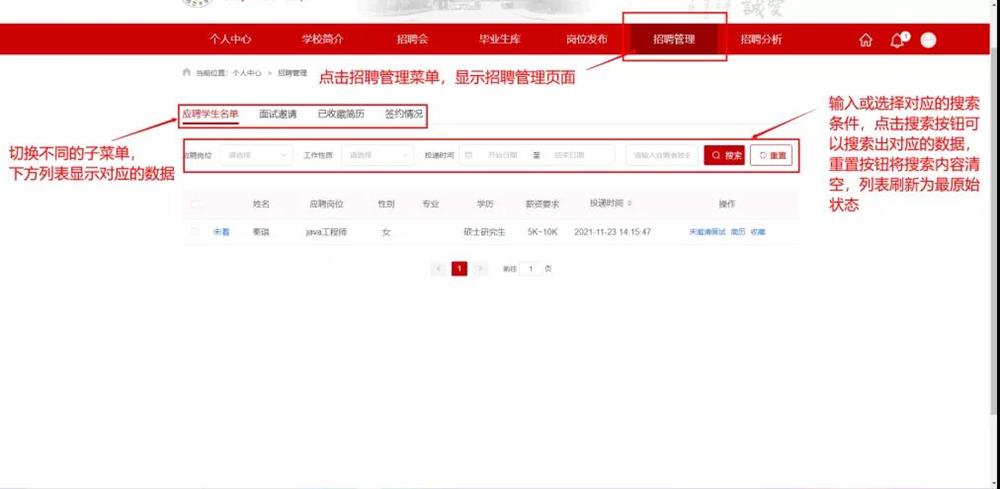The width and height of the screenshot is (1000, 489).
Task: Click the red 搜索 button
Action: point(725,155)
